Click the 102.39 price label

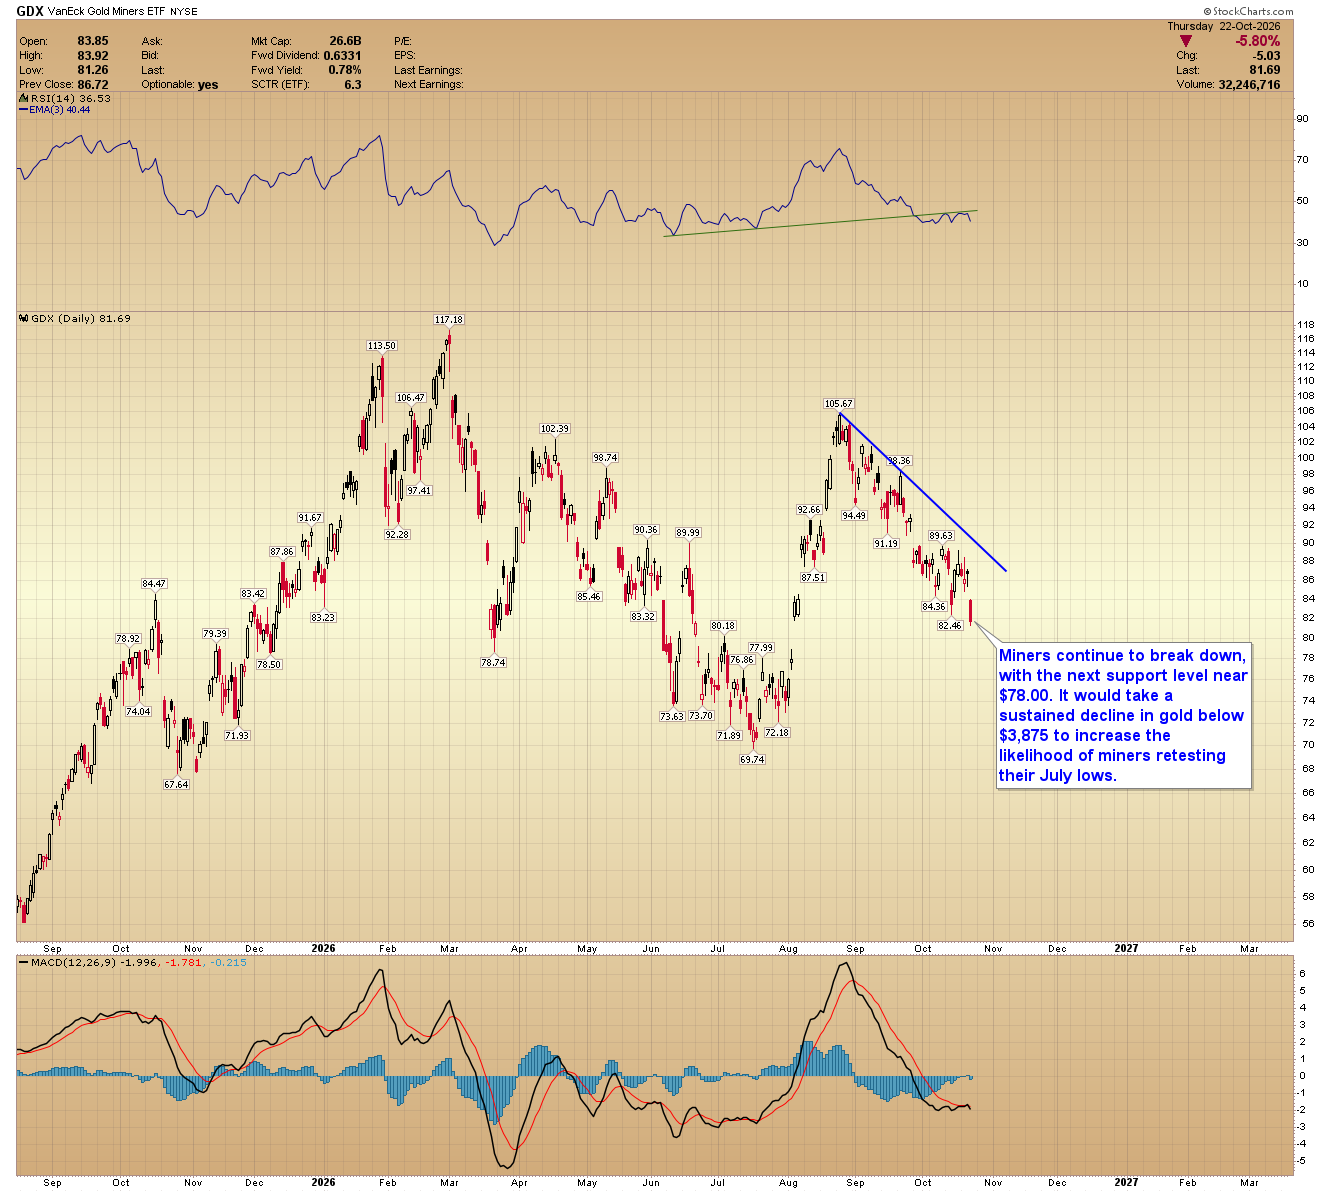coord(554,429)
